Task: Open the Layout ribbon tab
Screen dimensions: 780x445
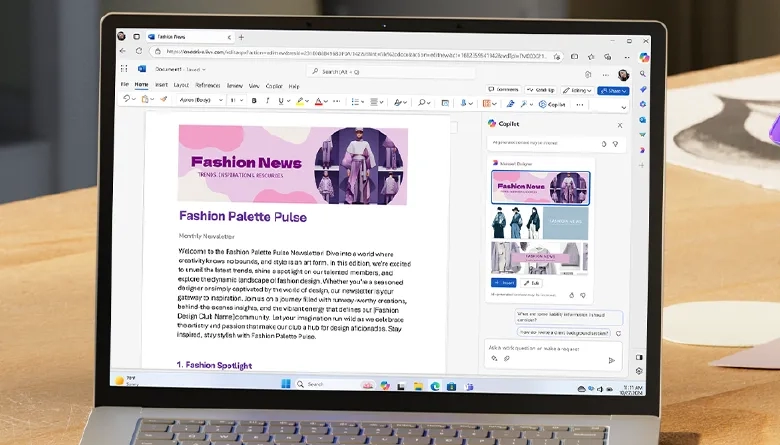Action: coord(181,85)
